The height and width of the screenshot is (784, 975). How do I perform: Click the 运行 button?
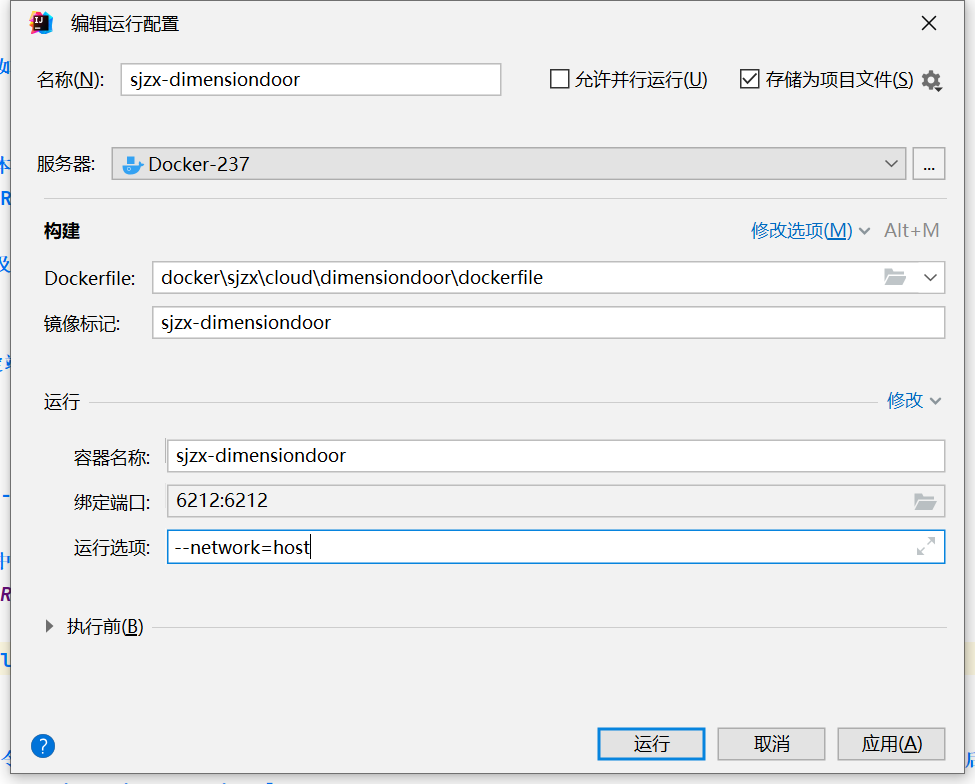[x=651, y=744]
